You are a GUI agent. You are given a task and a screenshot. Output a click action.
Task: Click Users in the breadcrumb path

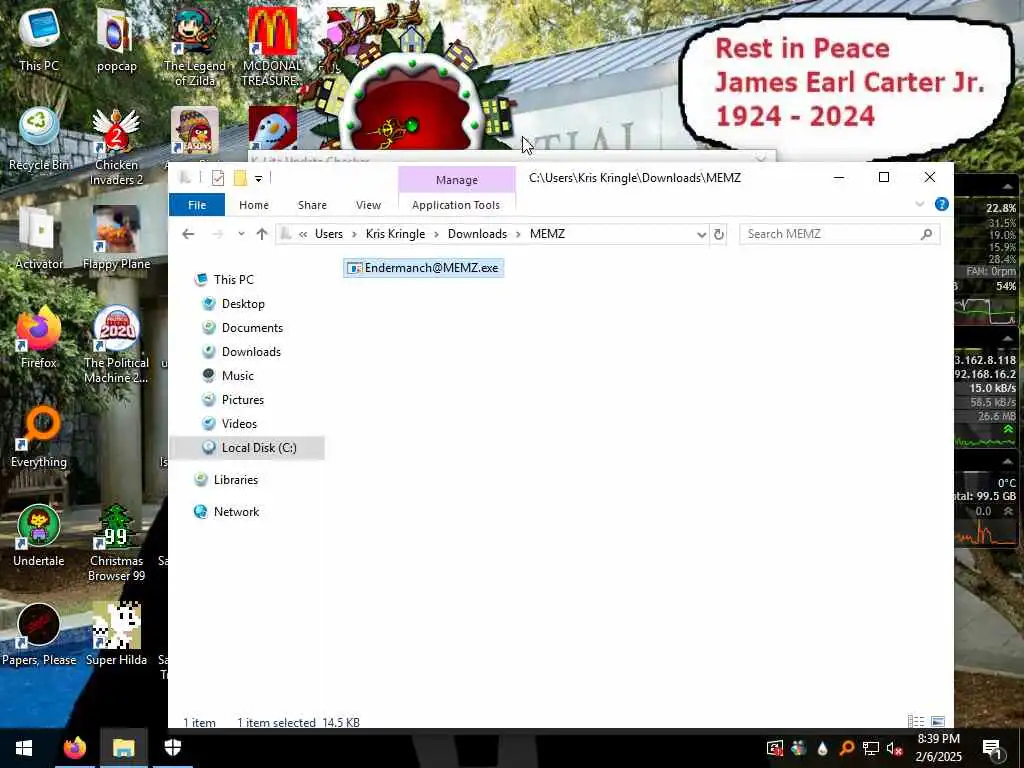[328, 234]
